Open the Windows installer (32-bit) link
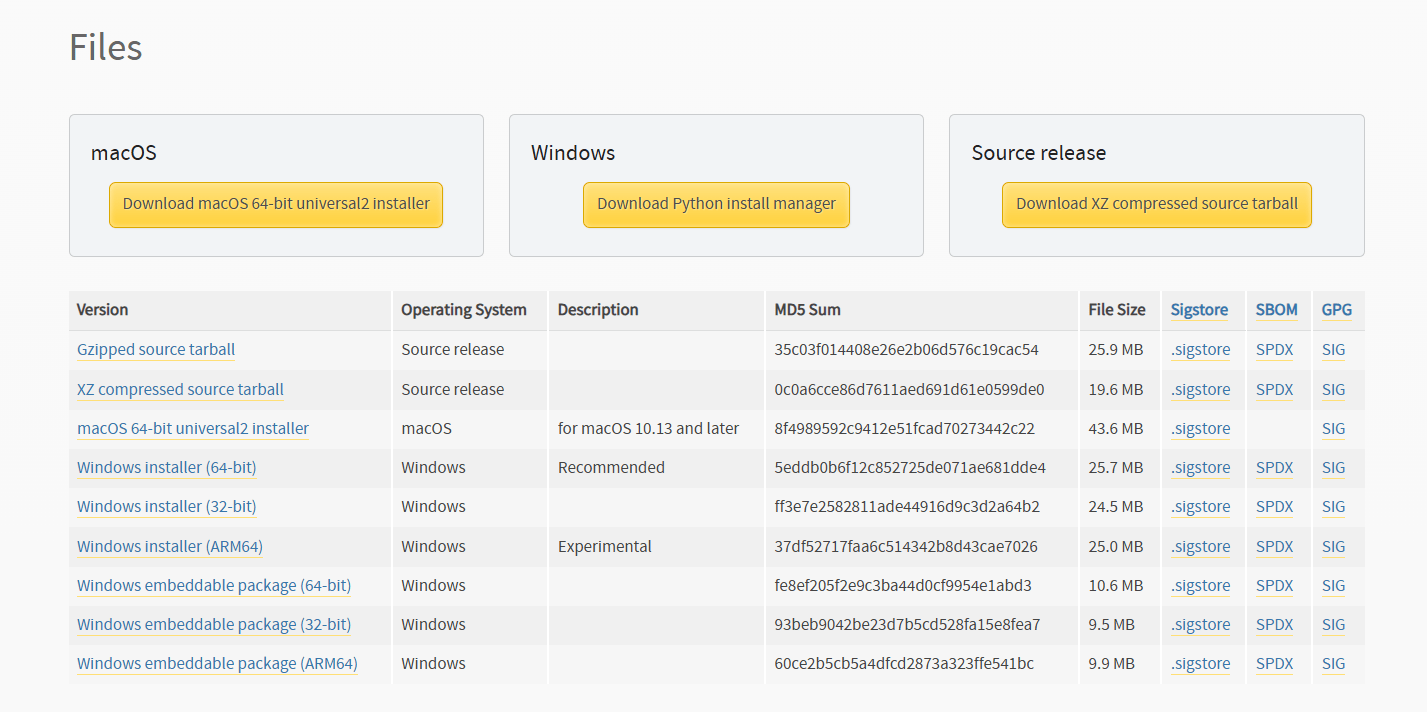Viewport: 1427px width, 712px height. [x=166, y=506]
